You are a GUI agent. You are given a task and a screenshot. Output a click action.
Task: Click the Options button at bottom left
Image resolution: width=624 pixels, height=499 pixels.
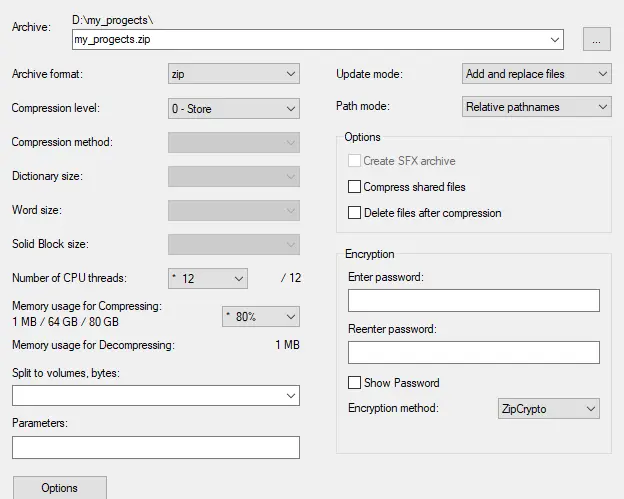[x=60, y=487]
